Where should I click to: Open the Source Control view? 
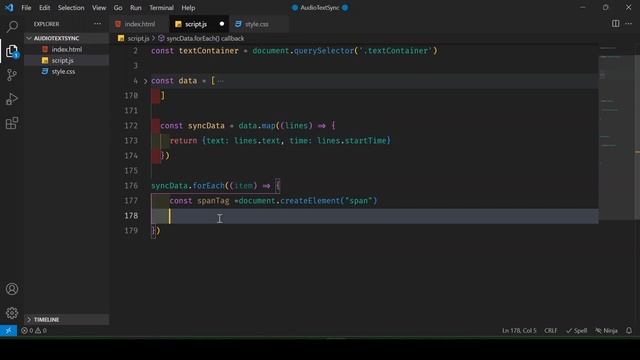pos(12,75)
